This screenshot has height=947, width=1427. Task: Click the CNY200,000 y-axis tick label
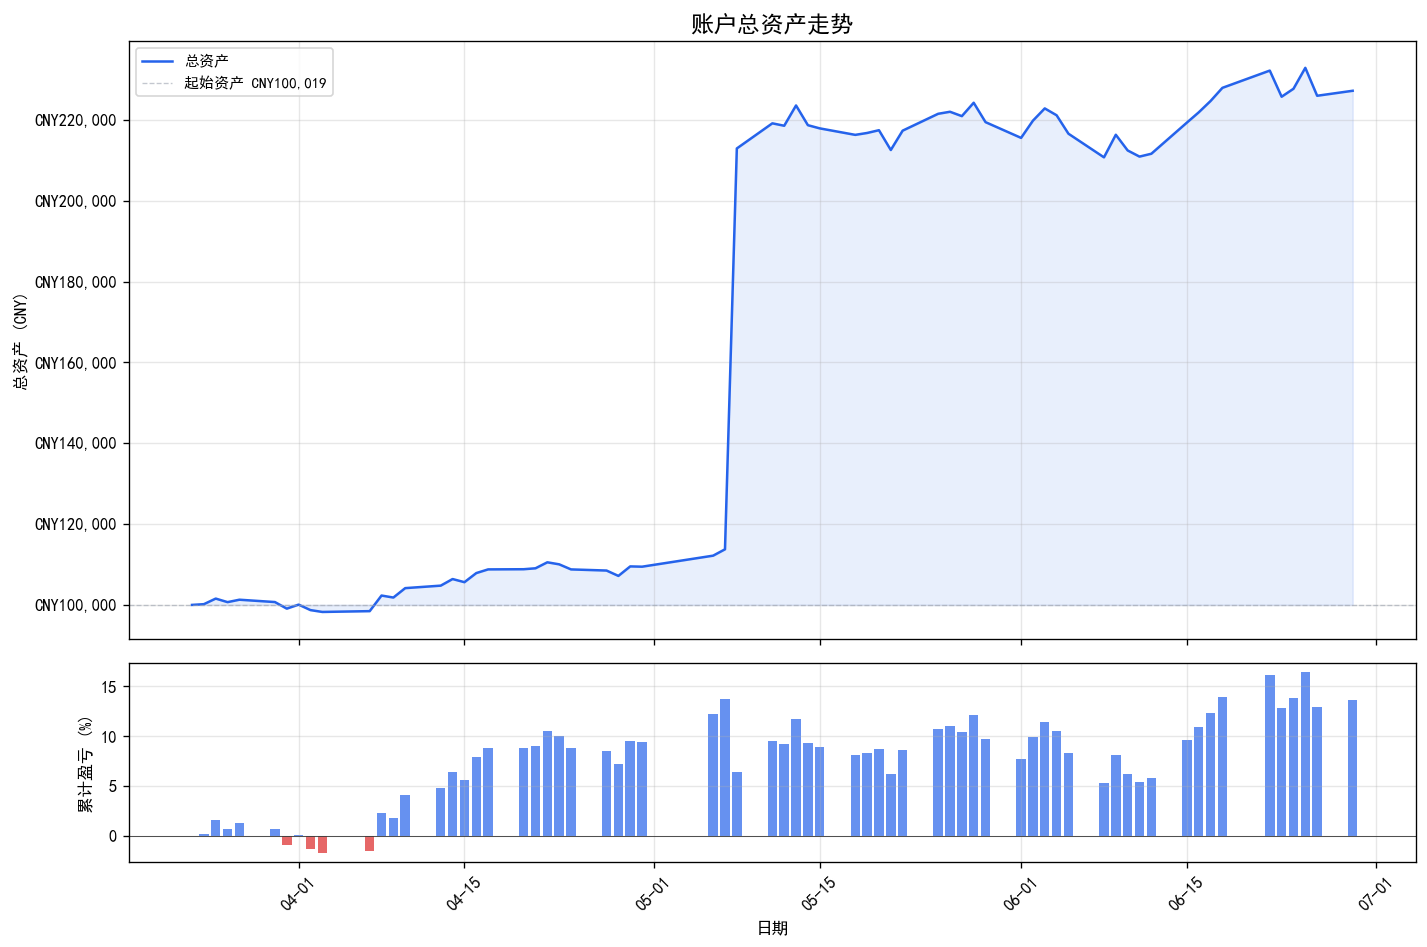(x=76, y=202)
